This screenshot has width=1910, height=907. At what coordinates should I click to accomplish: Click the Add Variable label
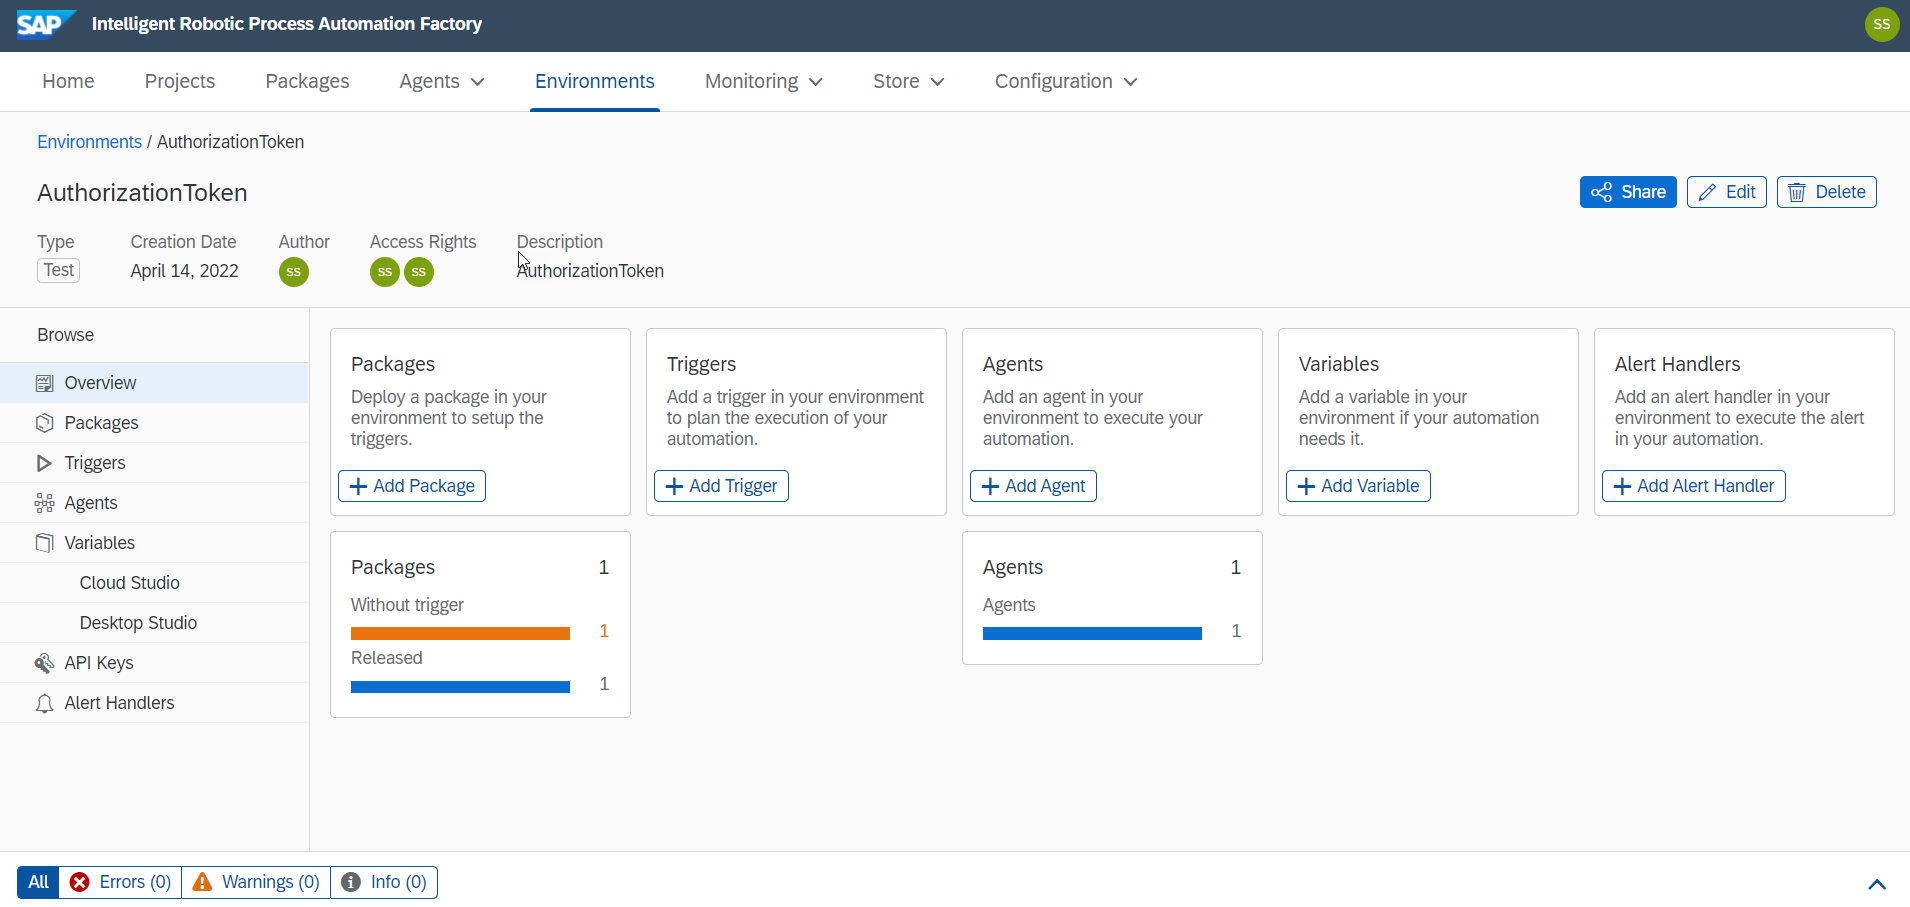click(x=1370, y=486)
